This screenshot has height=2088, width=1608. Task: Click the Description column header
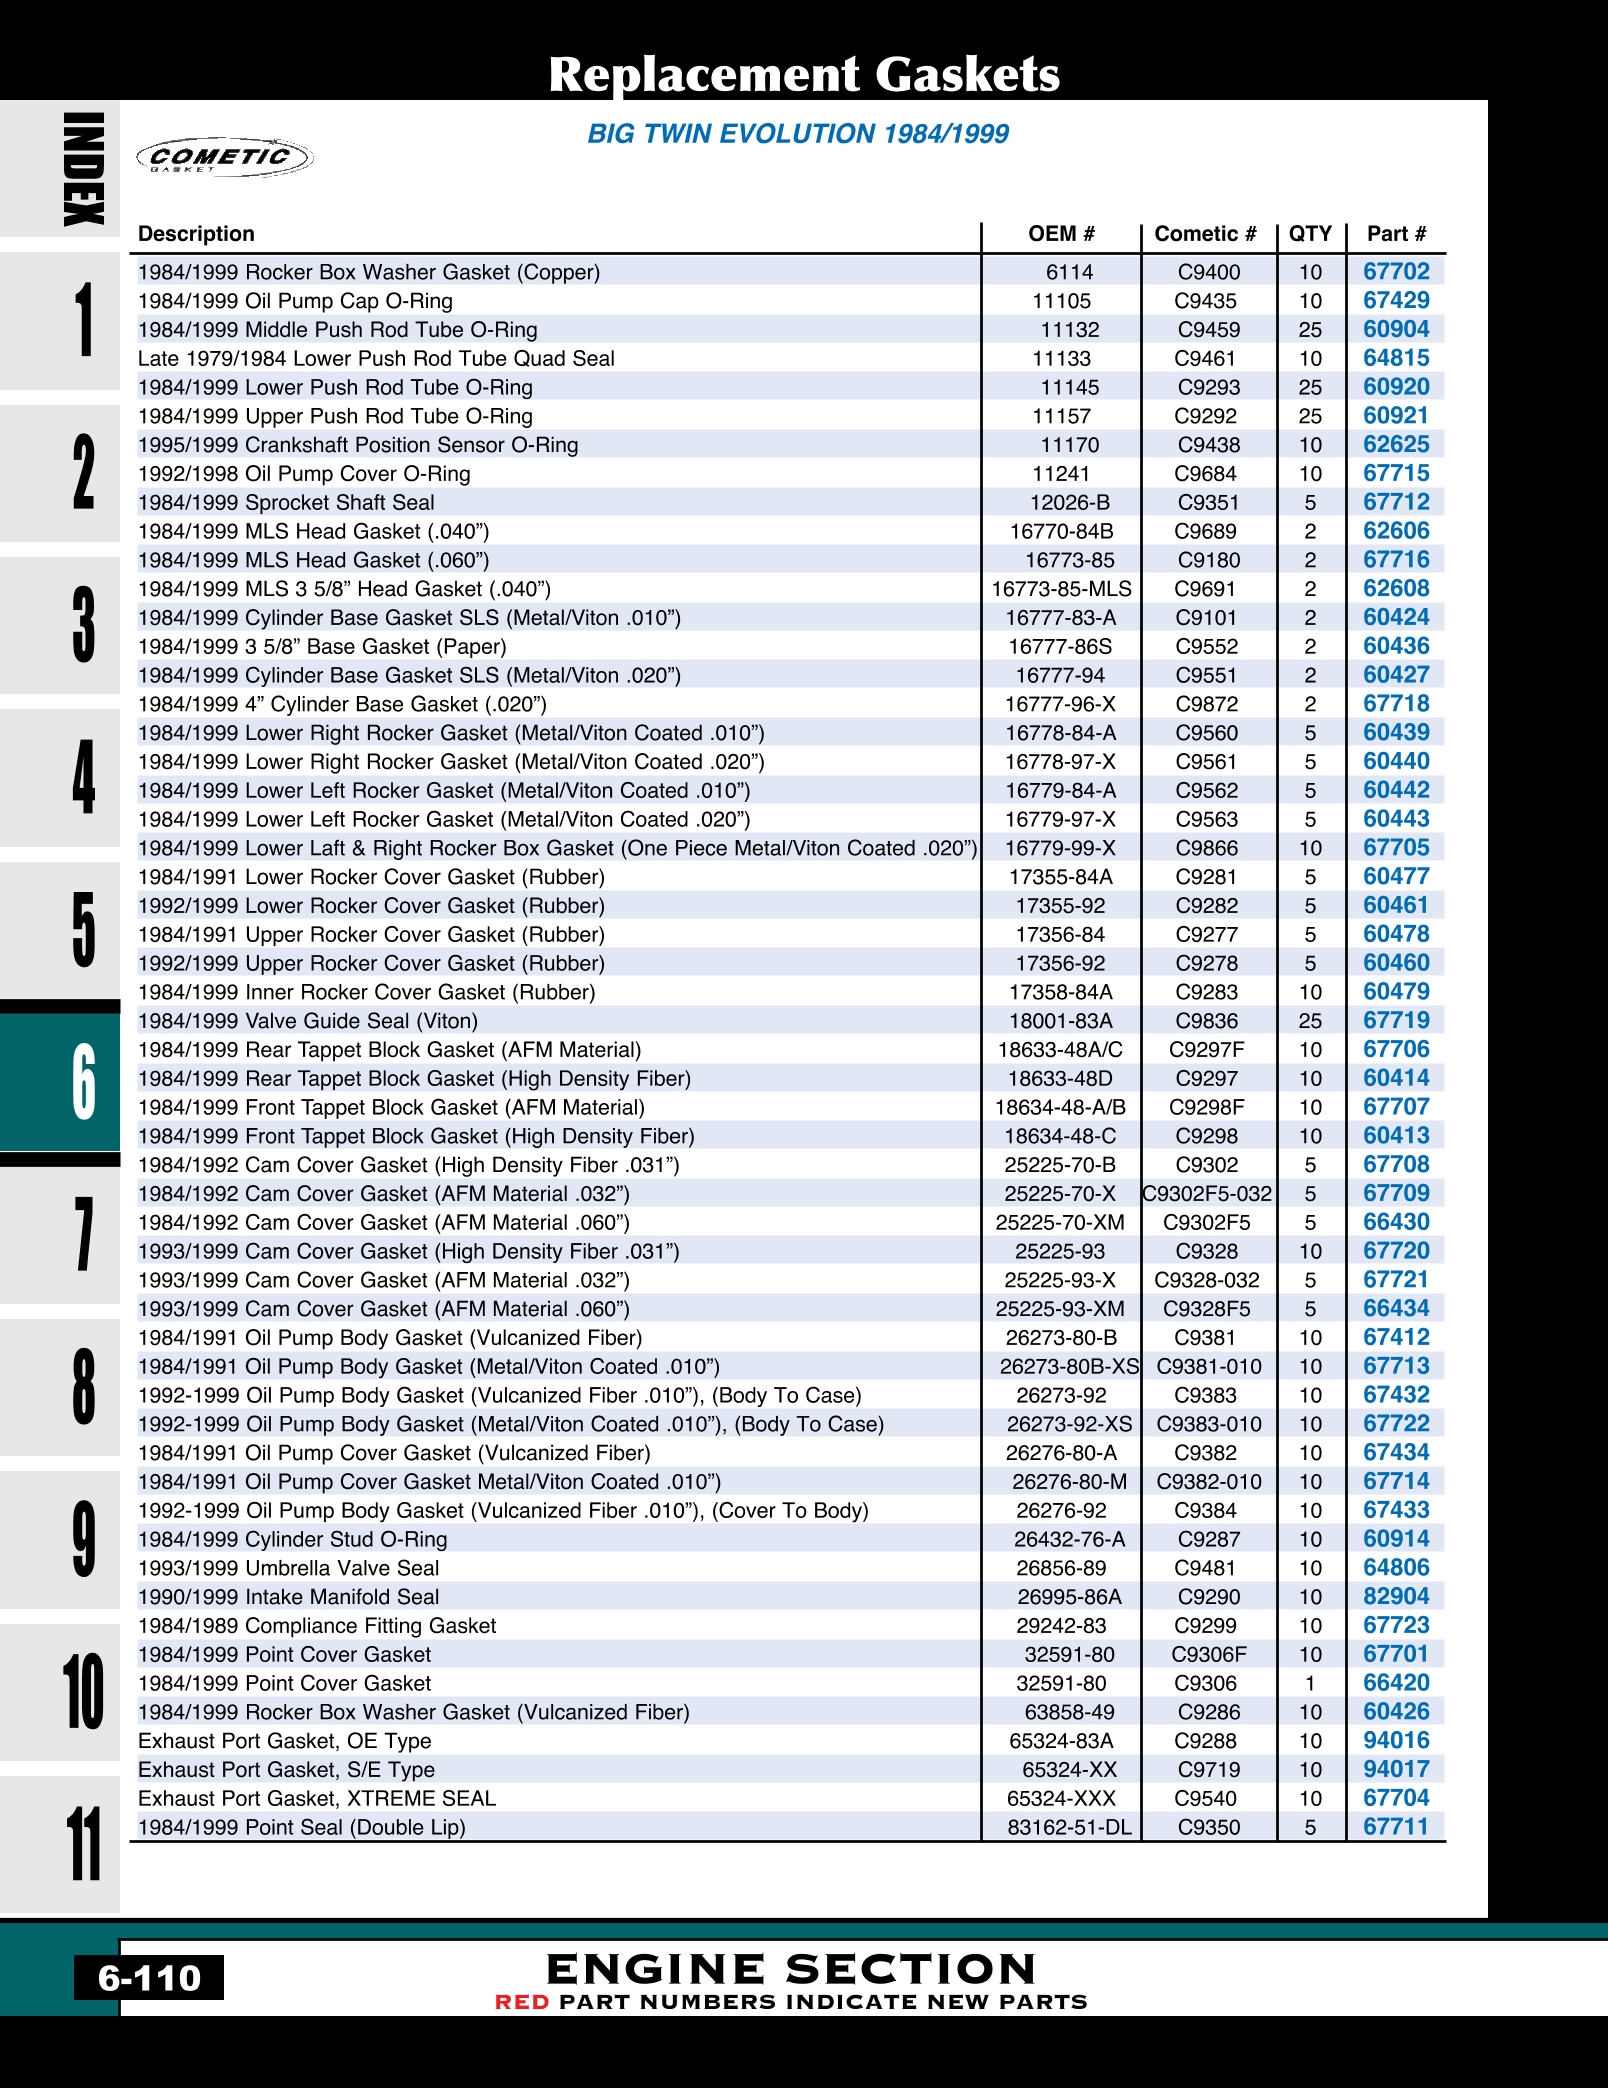pos(196,234)
